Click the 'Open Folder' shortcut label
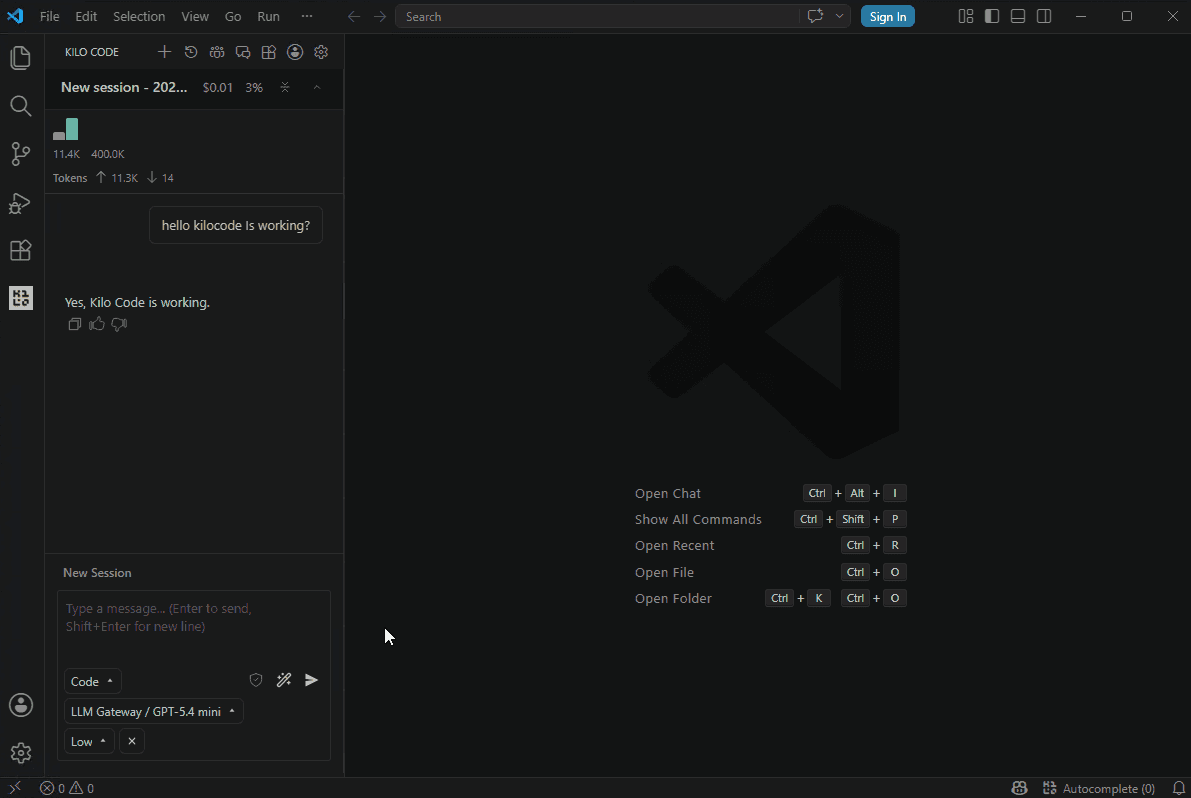Viewport: 1191px width, 798px height. [673, 598]
